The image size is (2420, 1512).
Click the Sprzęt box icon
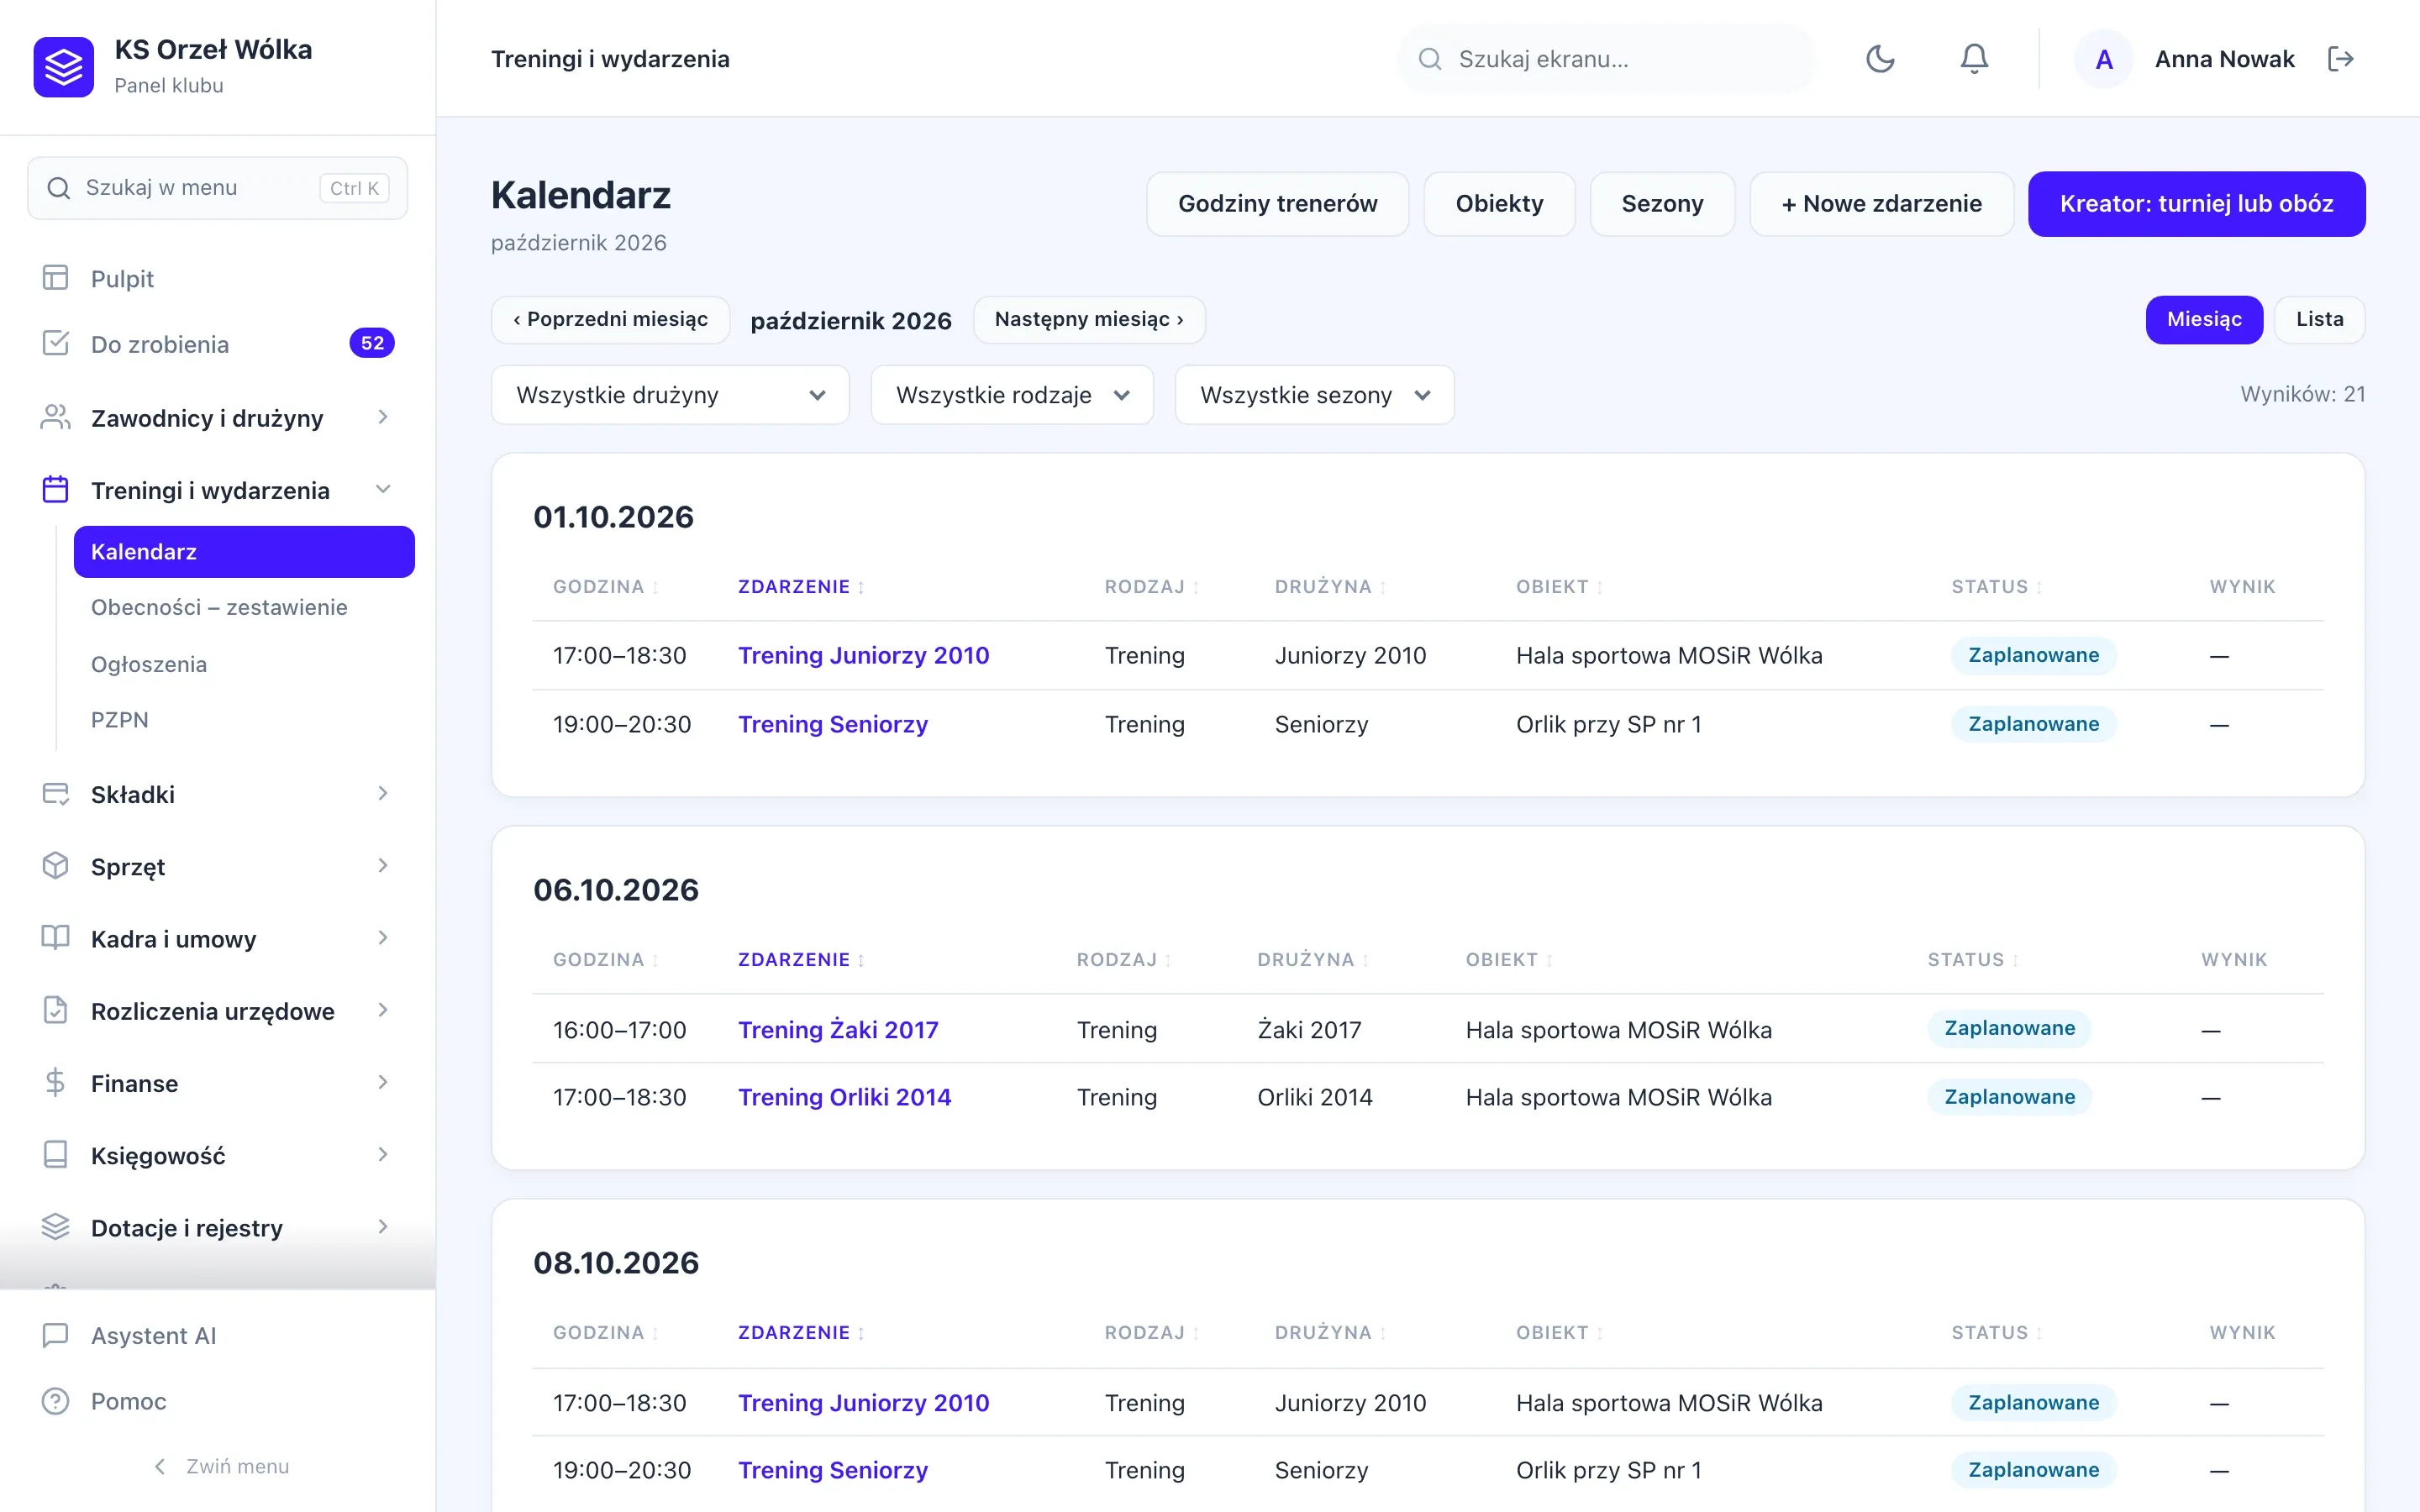point(56,866)
